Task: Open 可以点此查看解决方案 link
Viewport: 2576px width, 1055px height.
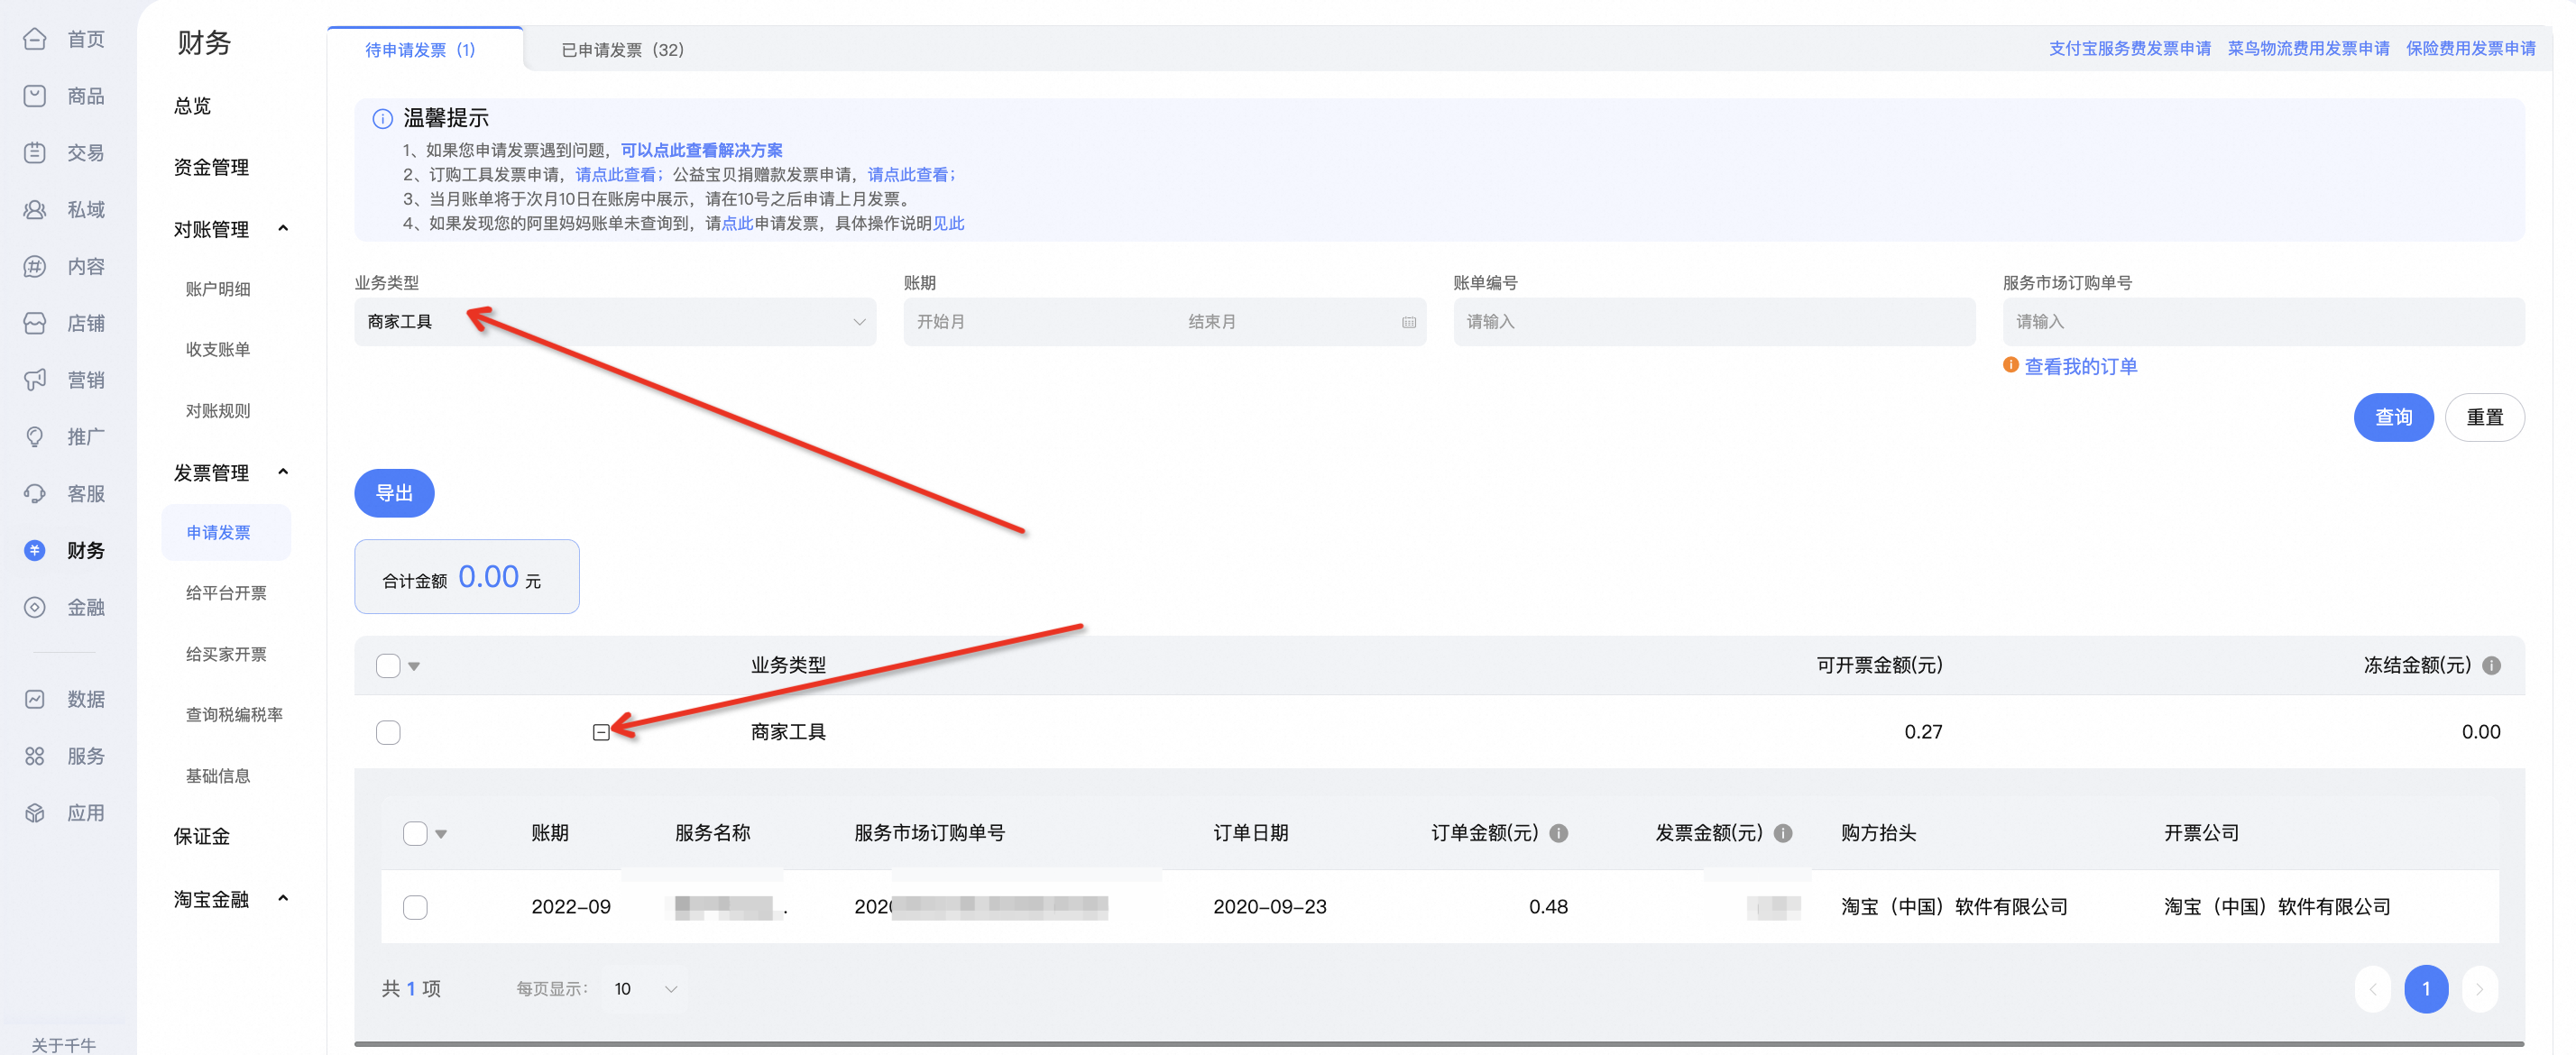Action: (x=701, y=151)
